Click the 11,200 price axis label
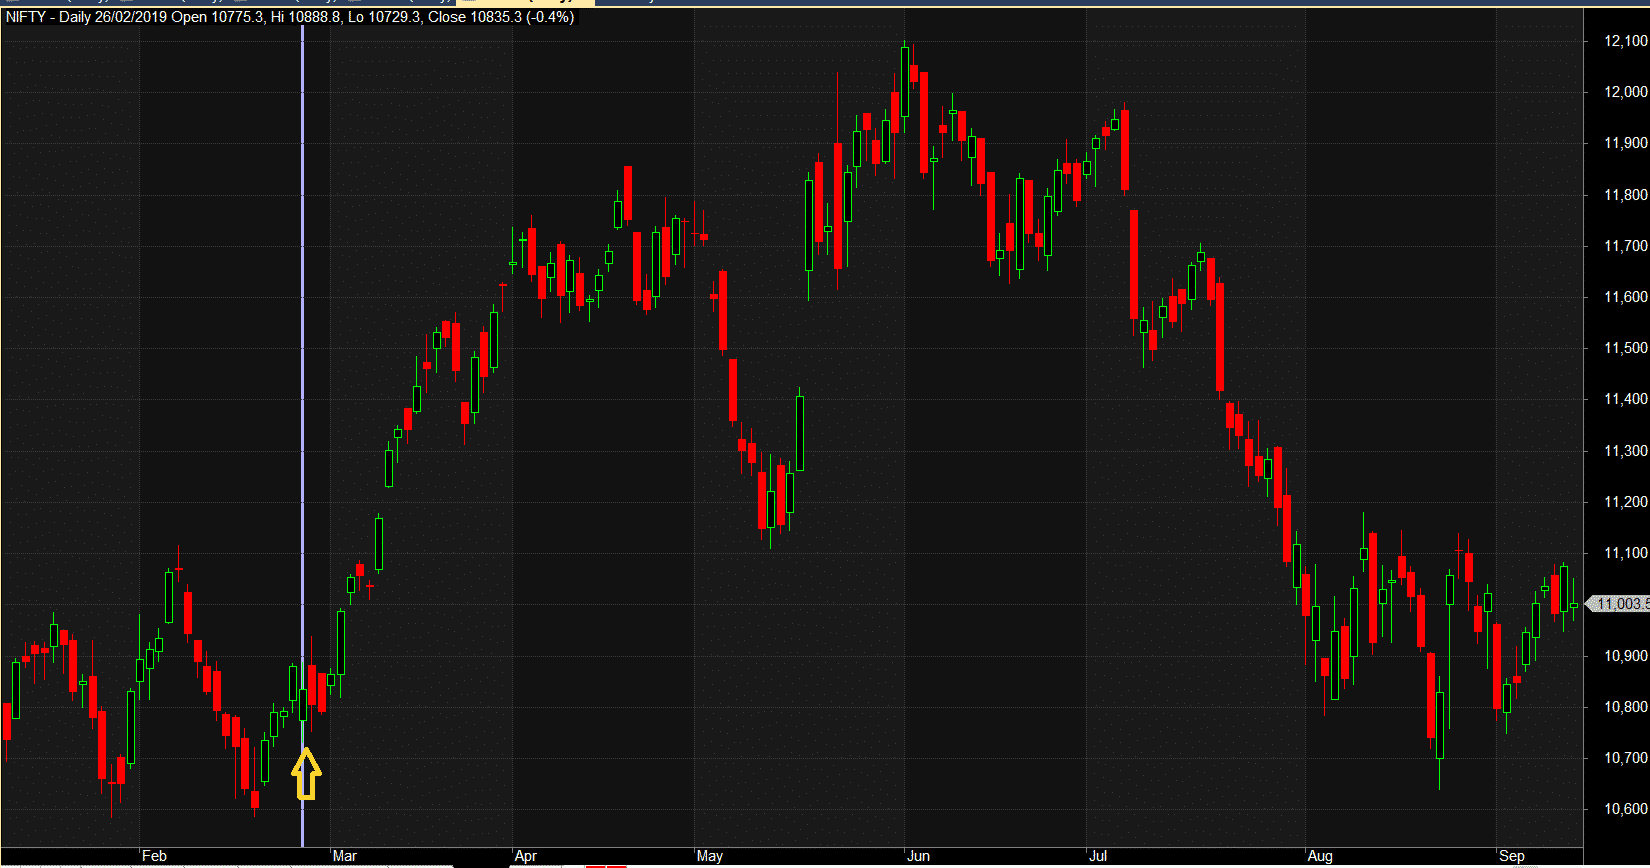The height and width of the screenshot is (868, 1650). (x=1625, y=502)
